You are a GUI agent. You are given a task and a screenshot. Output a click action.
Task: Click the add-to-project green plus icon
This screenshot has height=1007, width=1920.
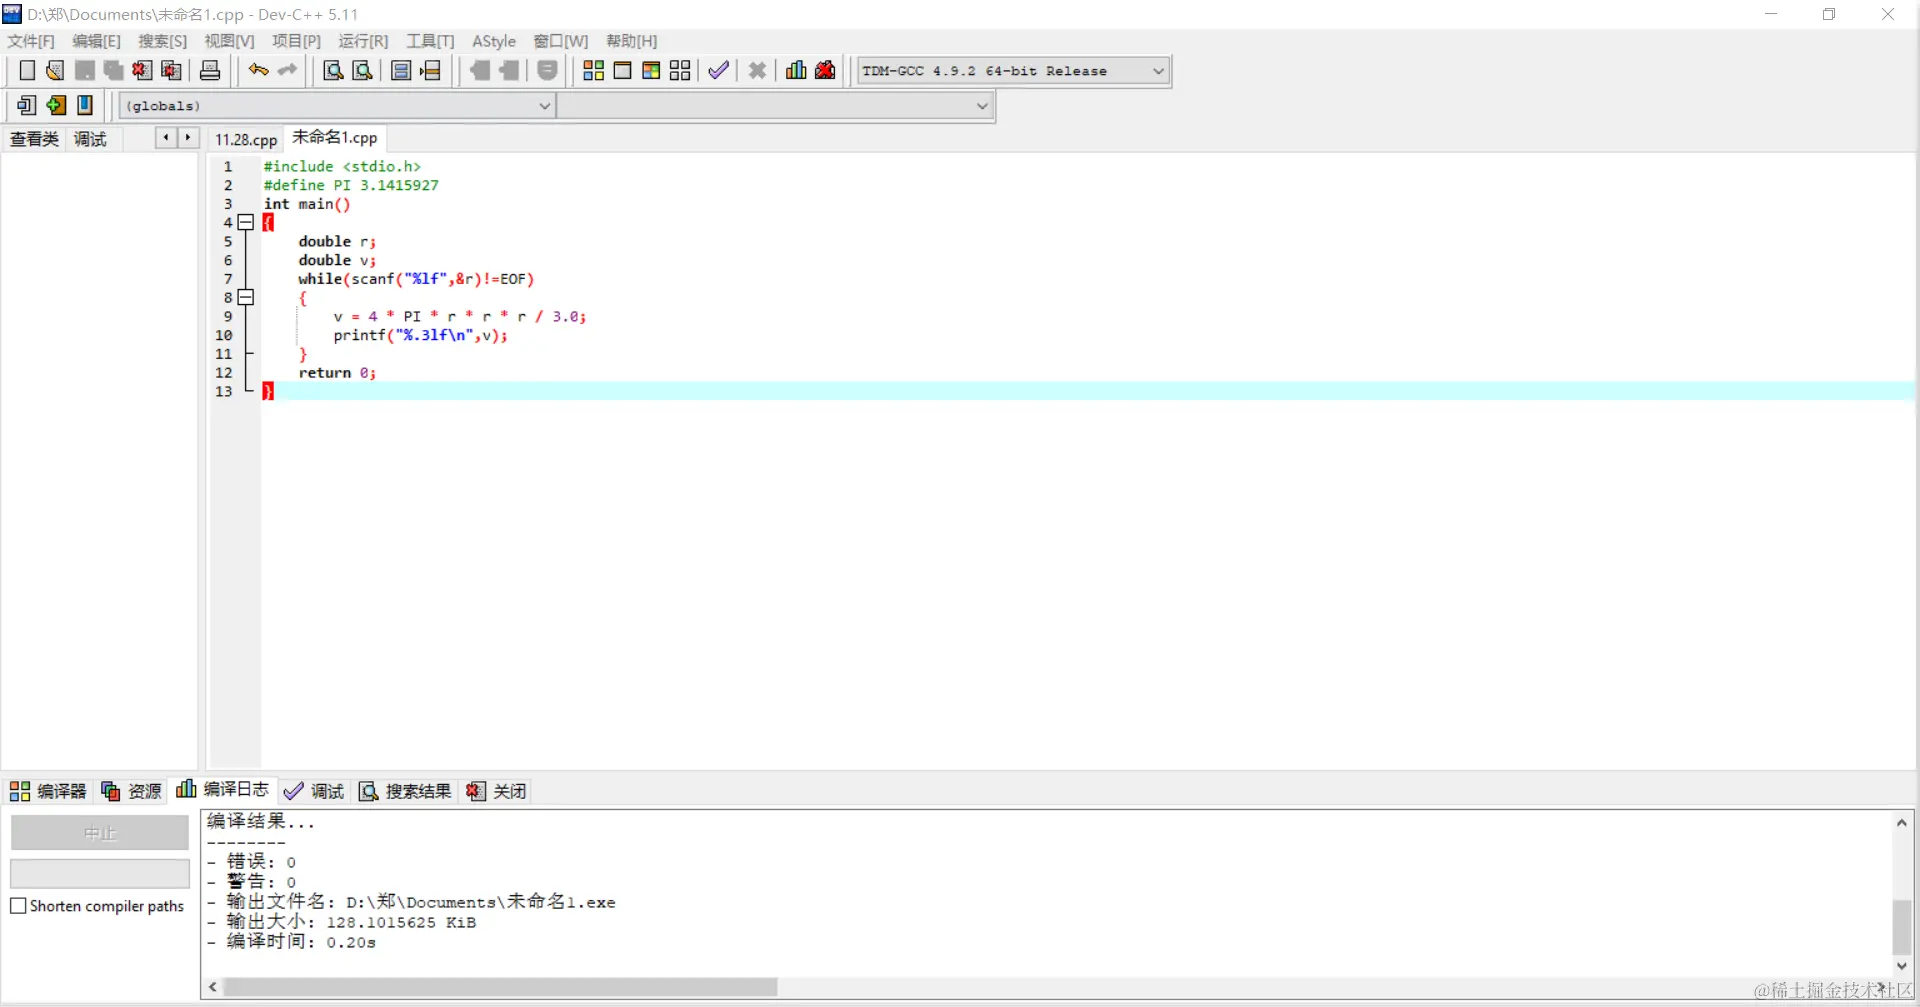tap(56, 105)
